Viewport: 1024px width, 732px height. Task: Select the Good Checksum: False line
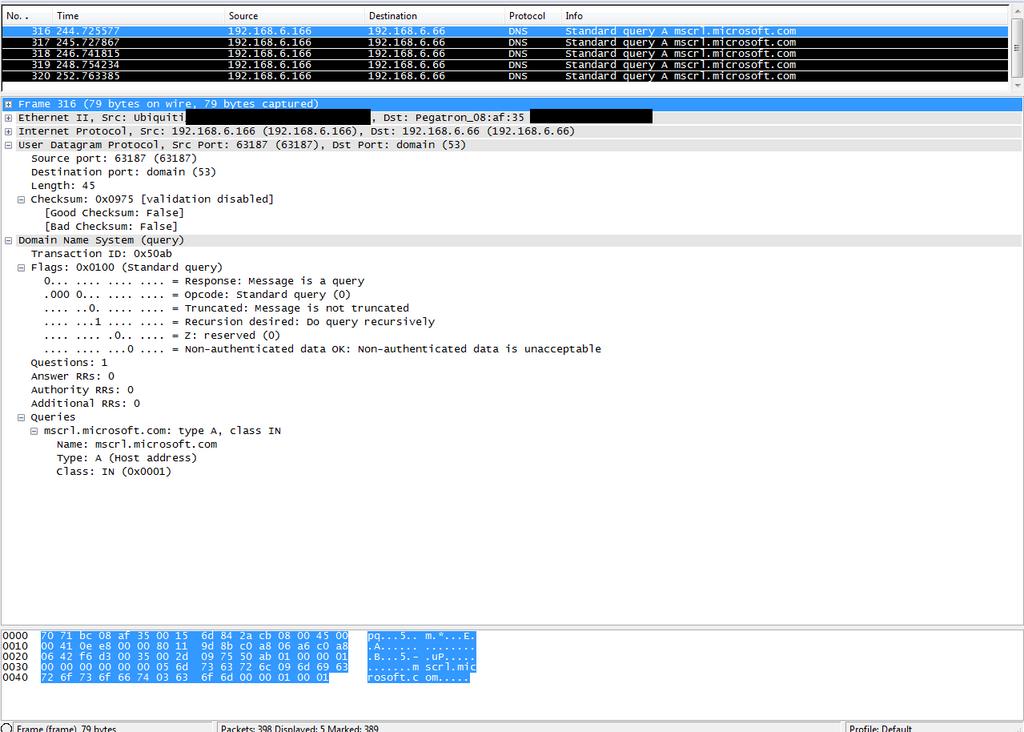tap(114, 213)
